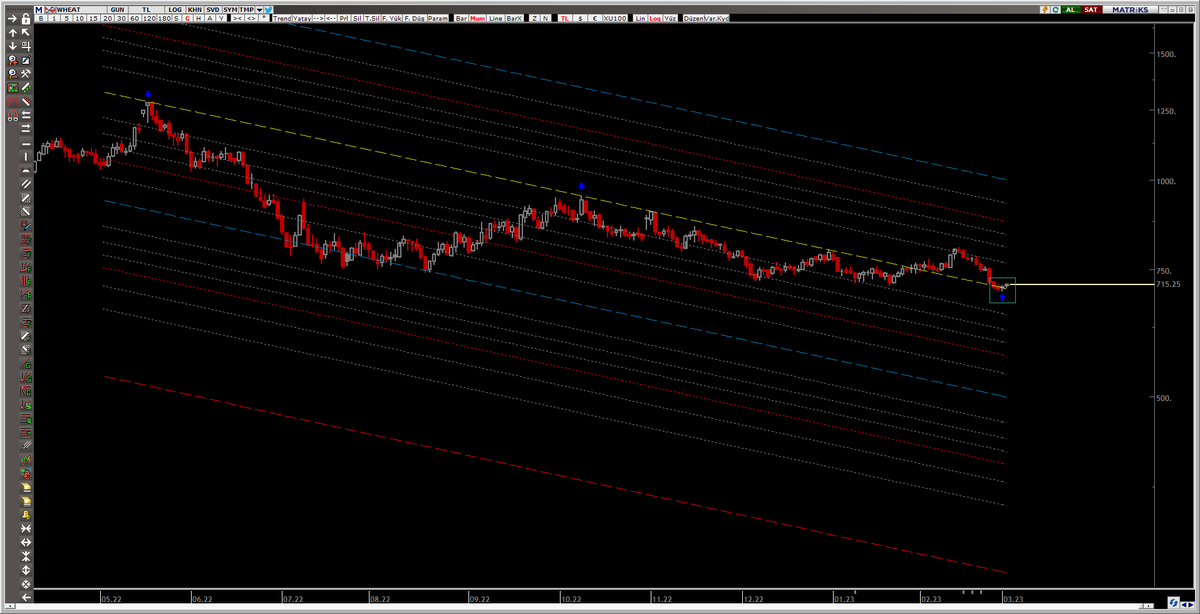The height and width of the screenshot is (614, 1200).
Task: Click the F. Yük button
Action: coord(392,19)
